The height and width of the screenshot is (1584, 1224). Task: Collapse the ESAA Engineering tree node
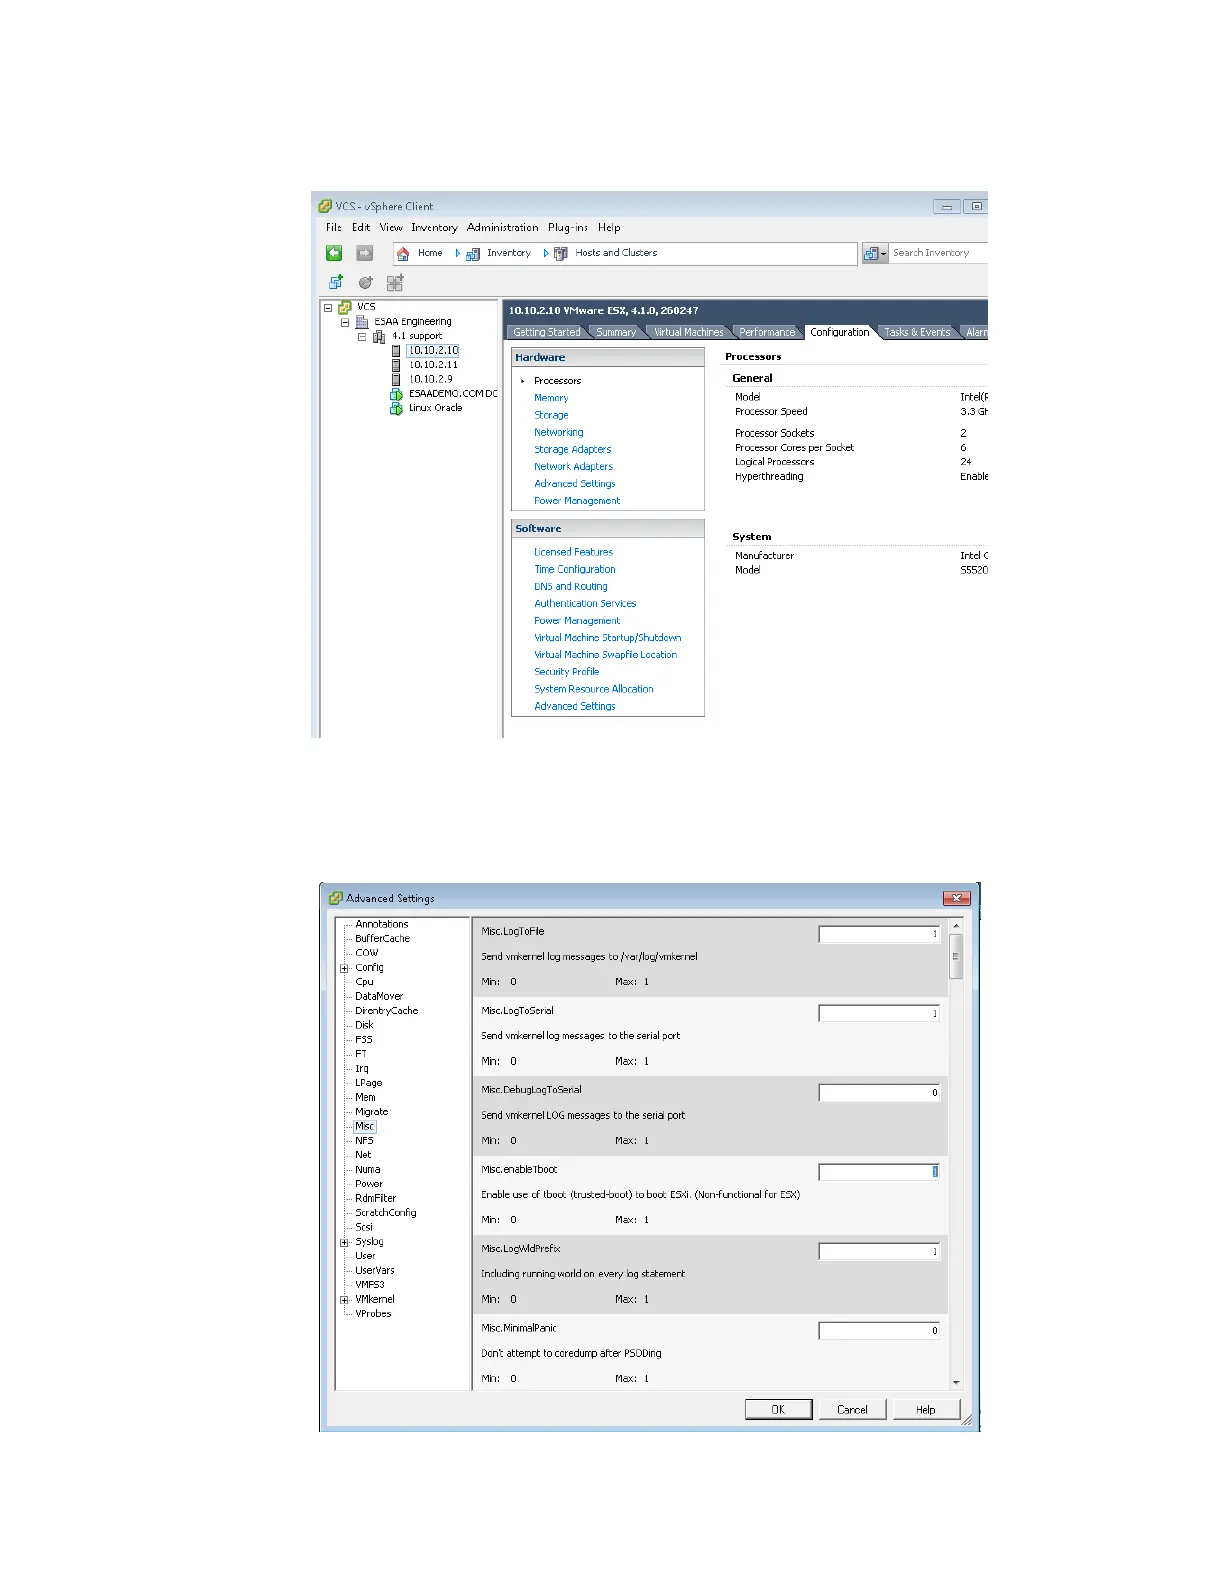pyautogui.click(x=345, y=322)
